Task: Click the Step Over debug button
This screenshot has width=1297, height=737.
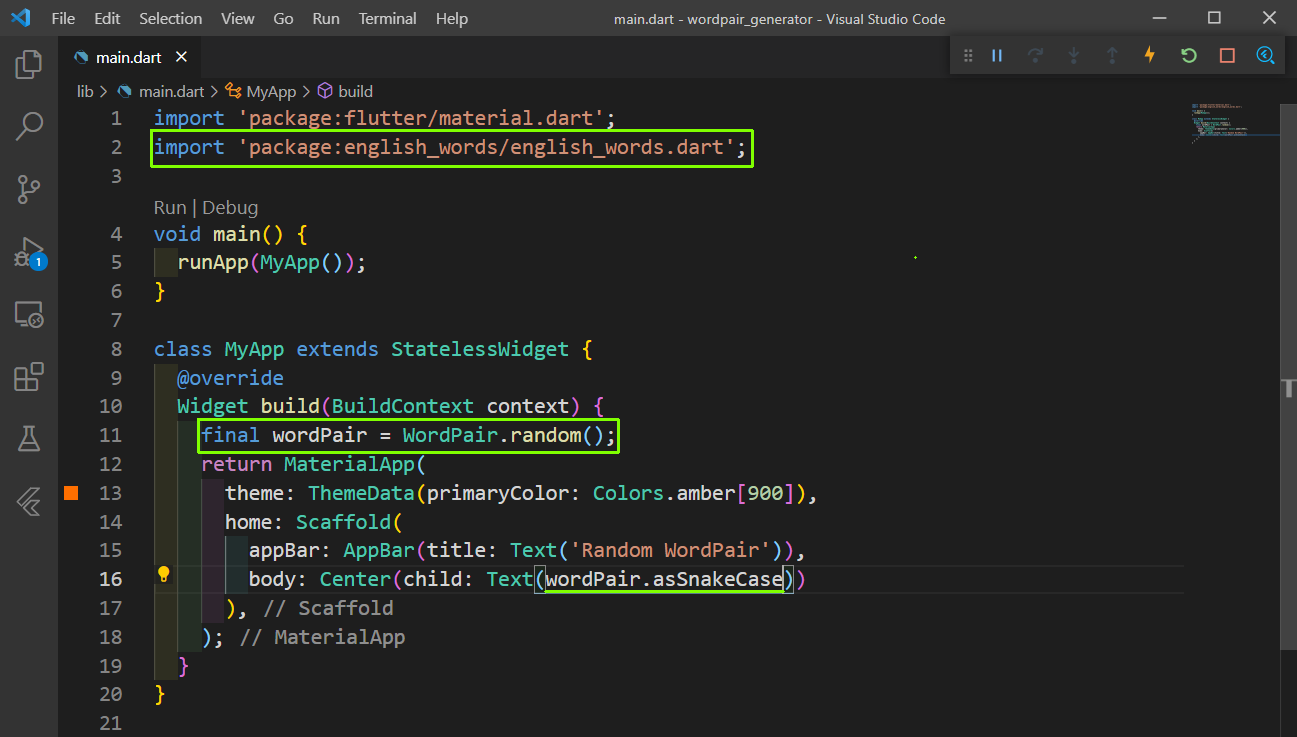Action: pos(1035,56)
